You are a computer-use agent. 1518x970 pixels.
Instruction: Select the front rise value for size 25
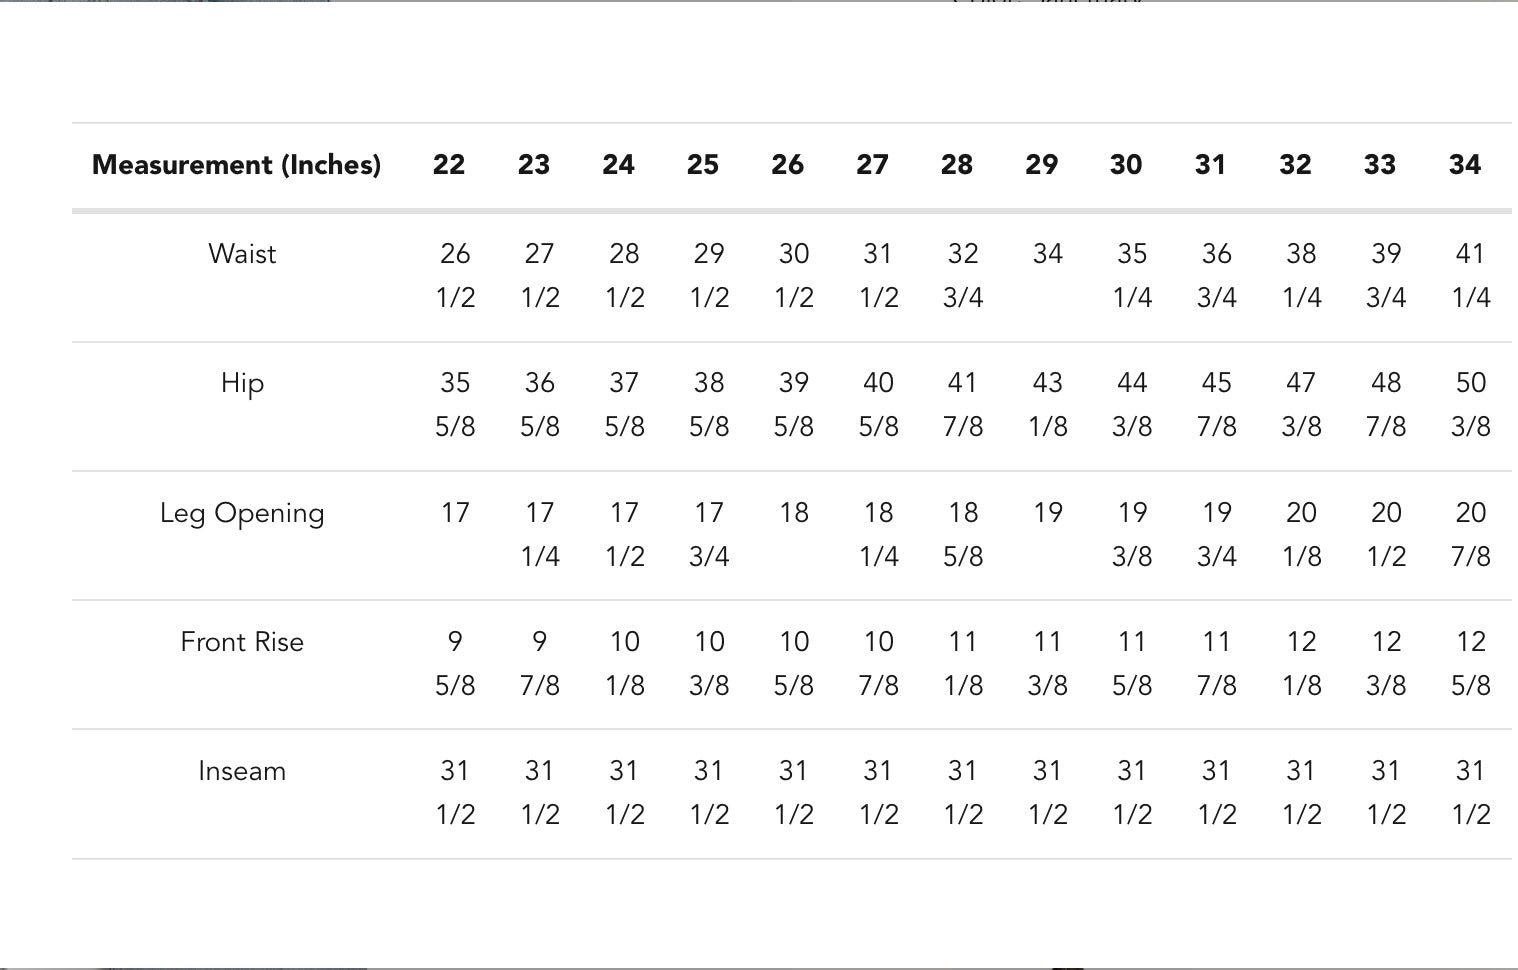(709, 663)
